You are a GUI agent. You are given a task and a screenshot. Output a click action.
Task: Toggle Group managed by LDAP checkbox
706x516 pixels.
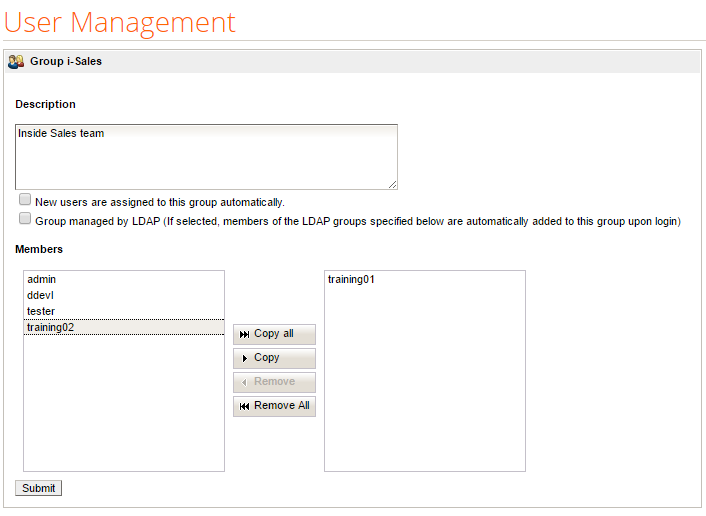pos(25,219)
